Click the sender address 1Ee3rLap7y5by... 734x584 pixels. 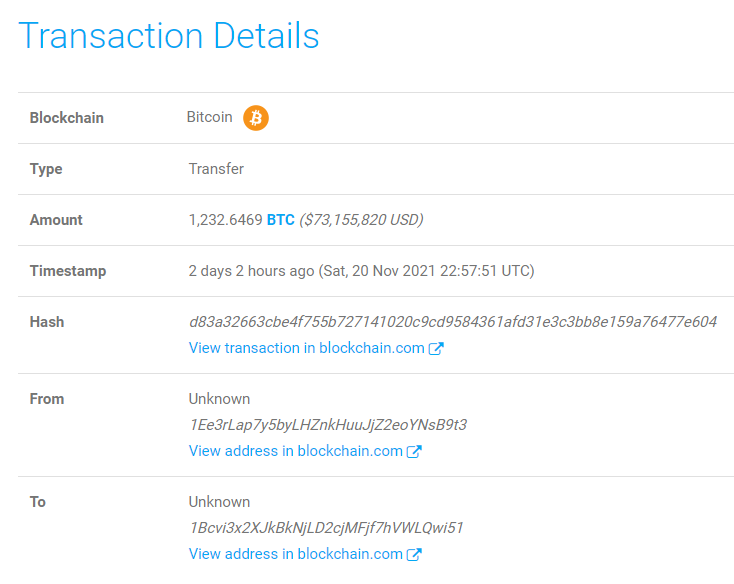tap(328, 425)
